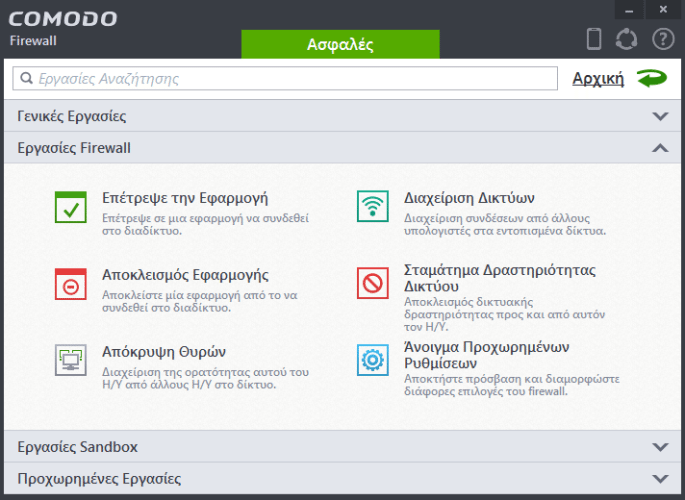Click the update refresh icon in header

626,39
